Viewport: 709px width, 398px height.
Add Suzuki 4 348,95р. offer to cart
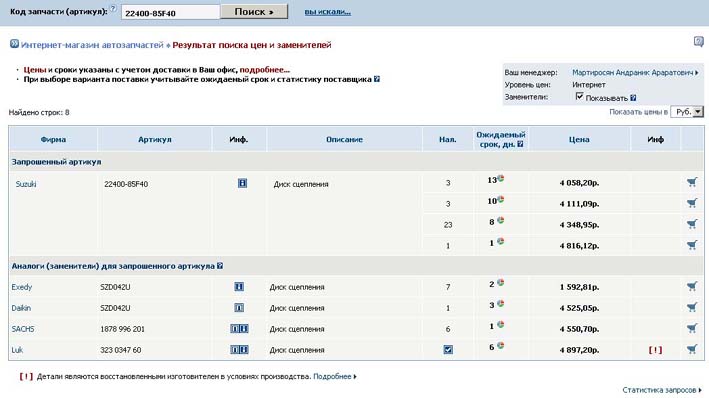coord(692,224)
